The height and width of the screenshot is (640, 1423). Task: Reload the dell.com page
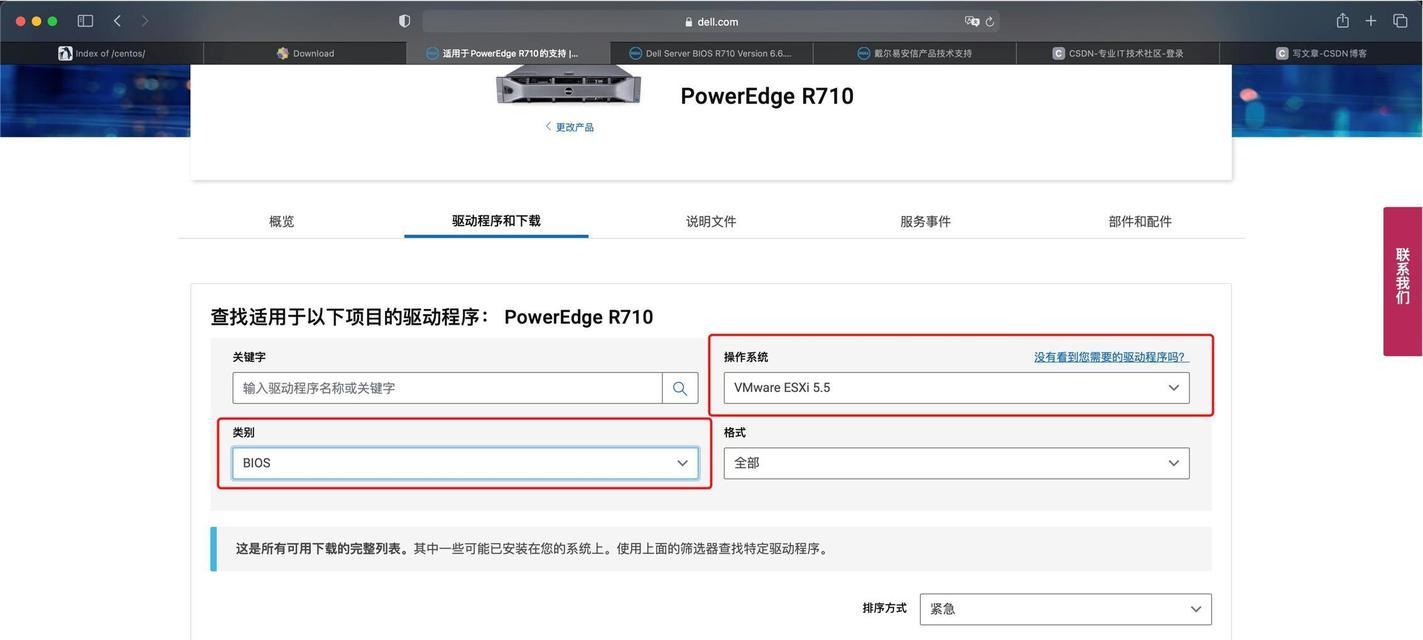[990, 21]
